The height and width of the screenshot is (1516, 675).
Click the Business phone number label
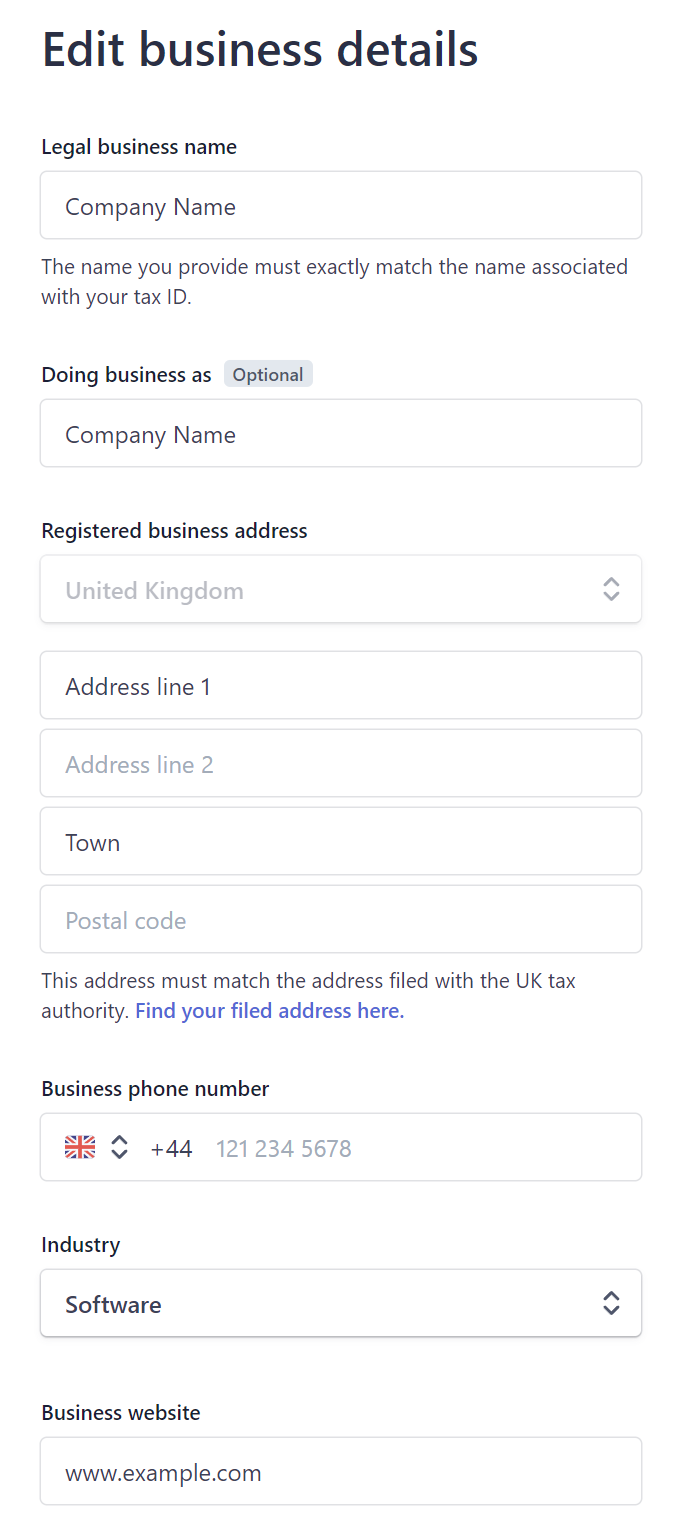156,1089
